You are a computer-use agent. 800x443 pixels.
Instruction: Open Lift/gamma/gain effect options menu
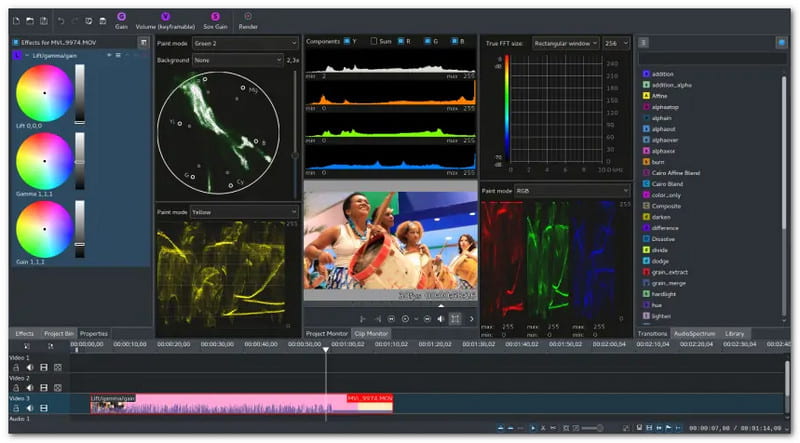click(x=118, y=55)
